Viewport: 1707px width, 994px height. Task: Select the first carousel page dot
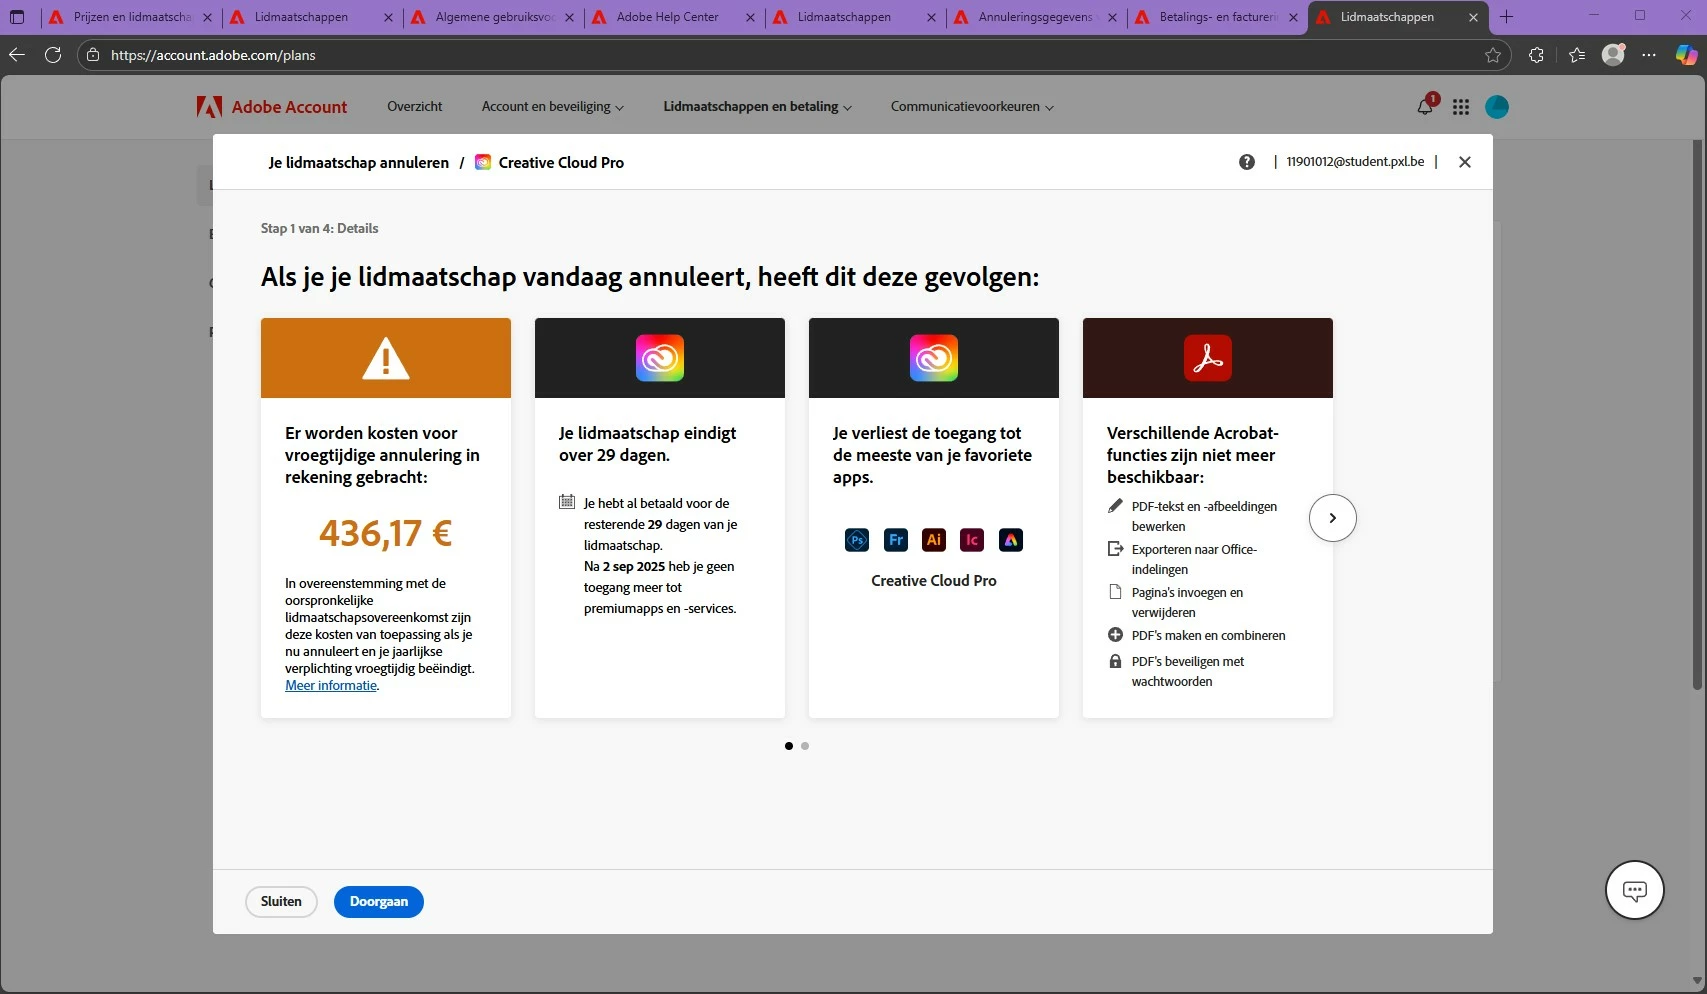coord(789,746)
